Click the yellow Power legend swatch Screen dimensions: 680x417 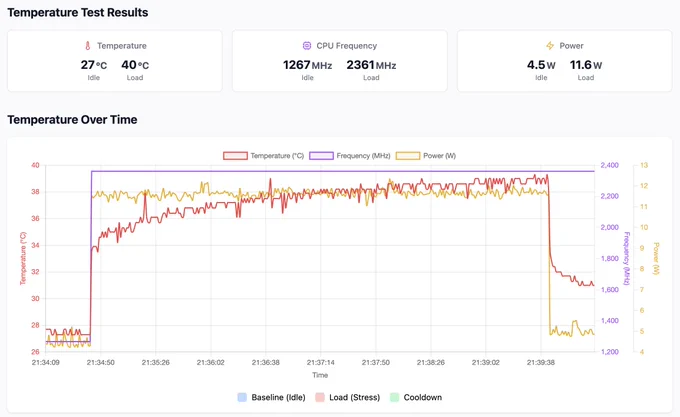pyautogui.click(x=408, y=156)
